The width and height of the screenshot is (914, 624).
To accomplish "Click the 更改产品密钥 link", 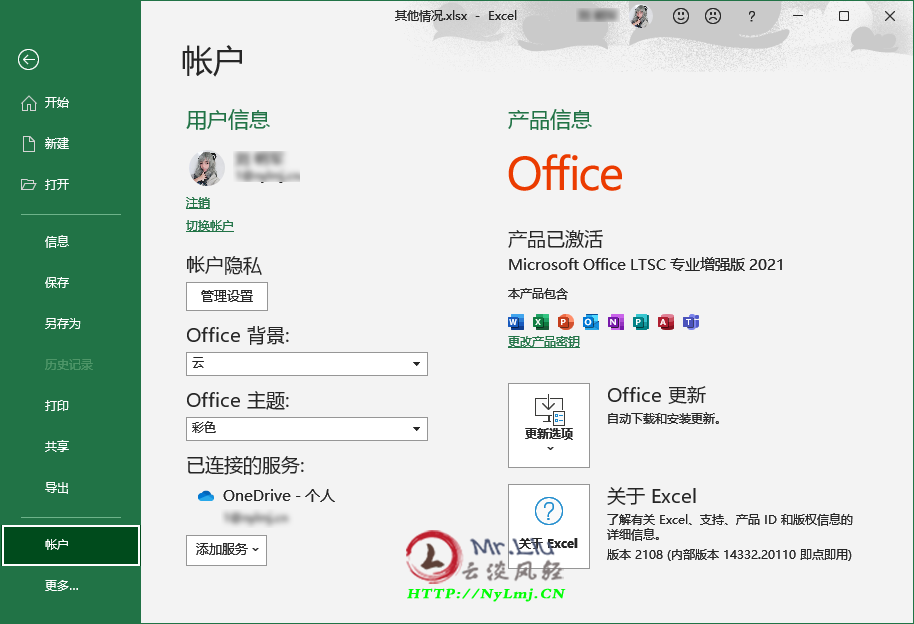I will (544, 342).
